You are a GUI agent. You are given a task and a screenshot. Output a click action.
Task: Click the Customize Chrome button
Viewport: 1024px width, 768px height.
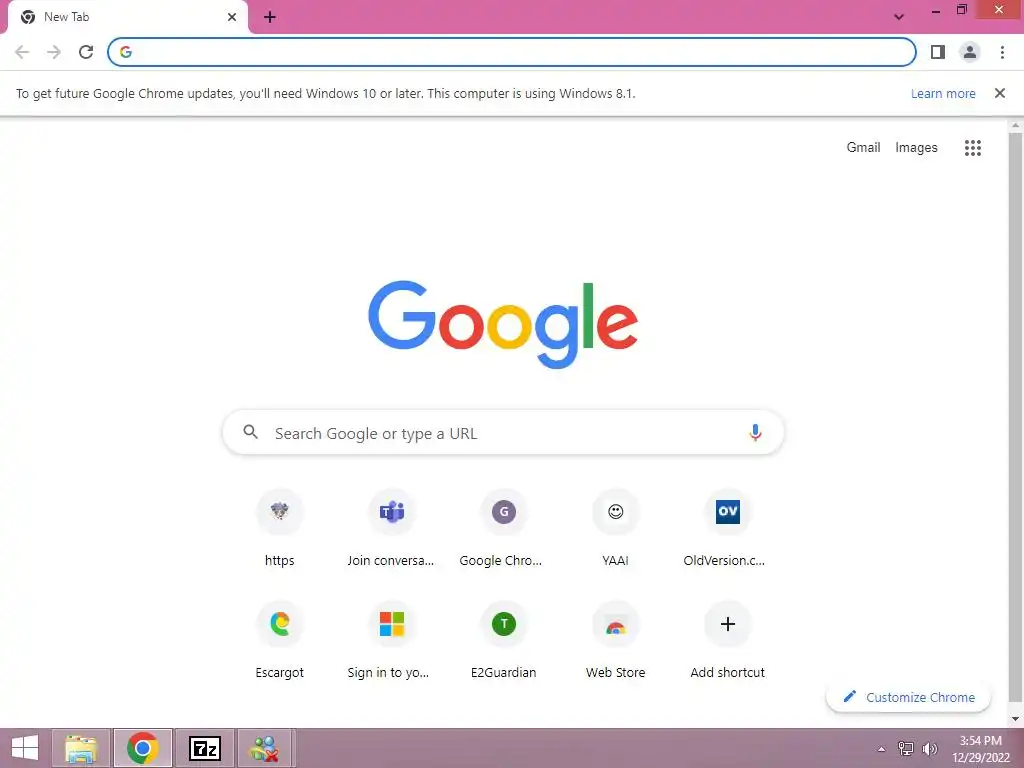pos(908,697)
